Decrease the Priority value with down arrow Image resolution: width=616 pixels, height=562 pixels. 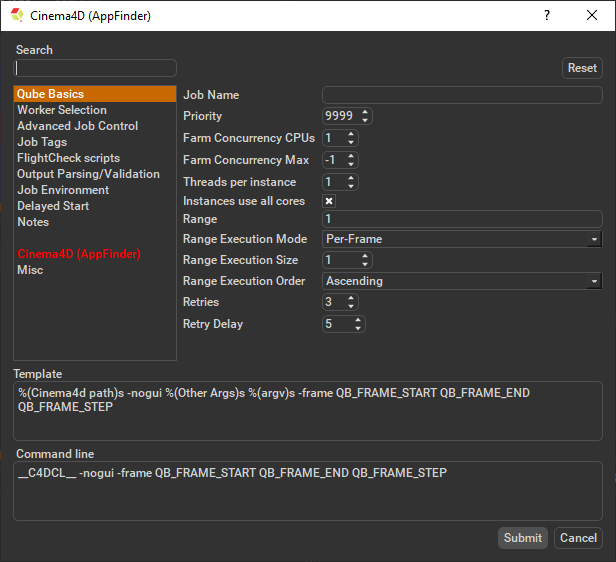(365, 120)
